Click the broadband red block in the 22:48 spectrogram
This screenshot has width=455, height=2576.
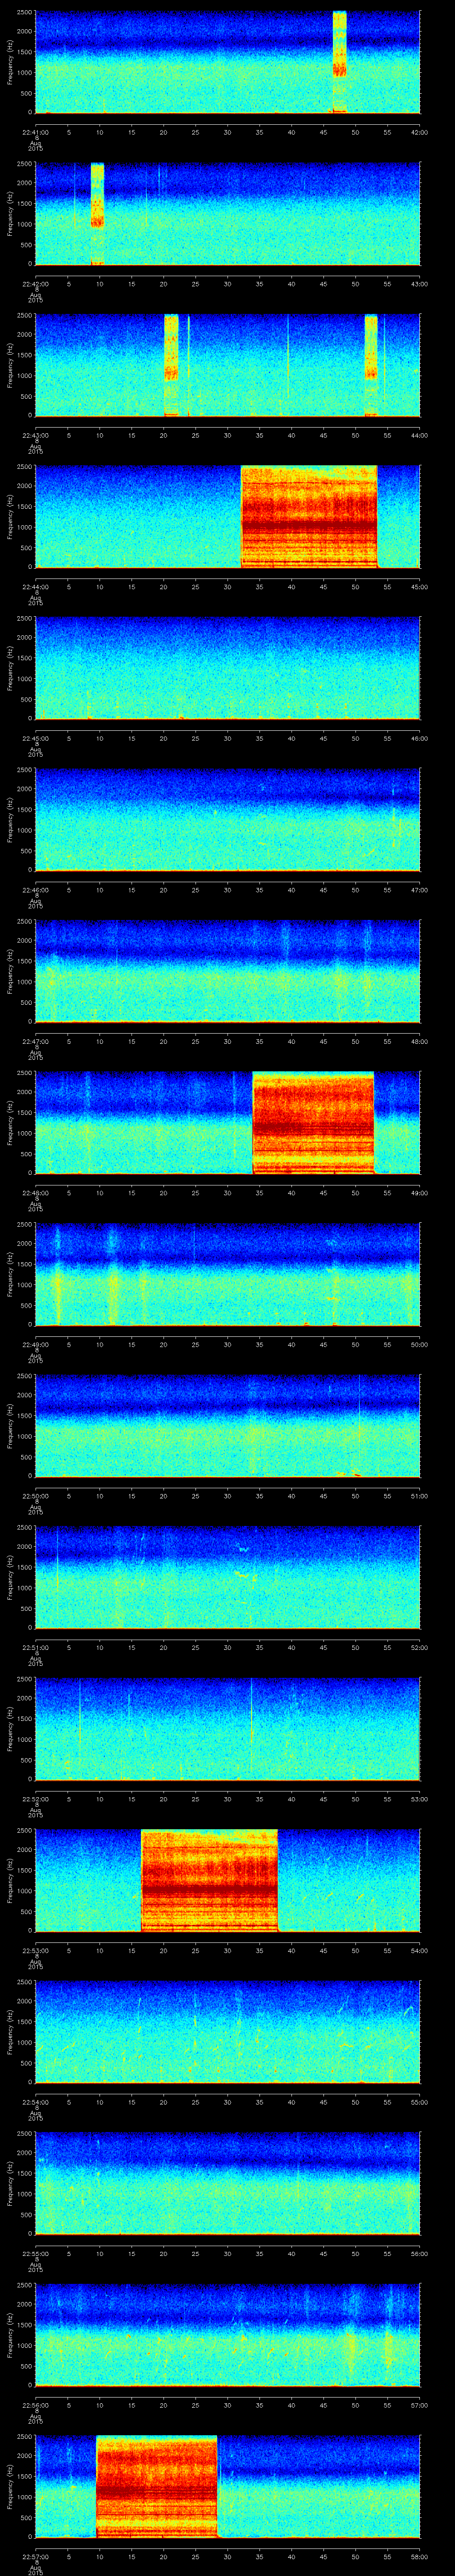pos(313,1122)
